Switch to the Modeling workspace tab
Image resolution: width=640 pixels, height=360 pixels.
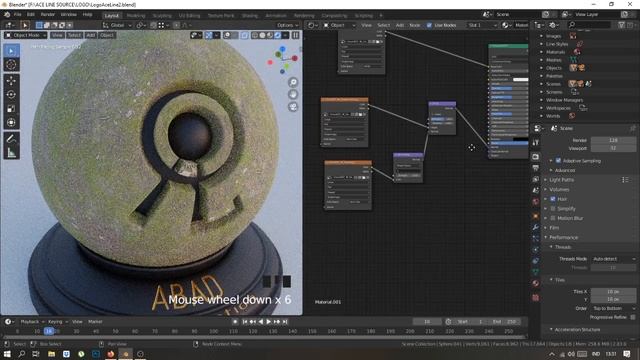(x=136, y=16)
